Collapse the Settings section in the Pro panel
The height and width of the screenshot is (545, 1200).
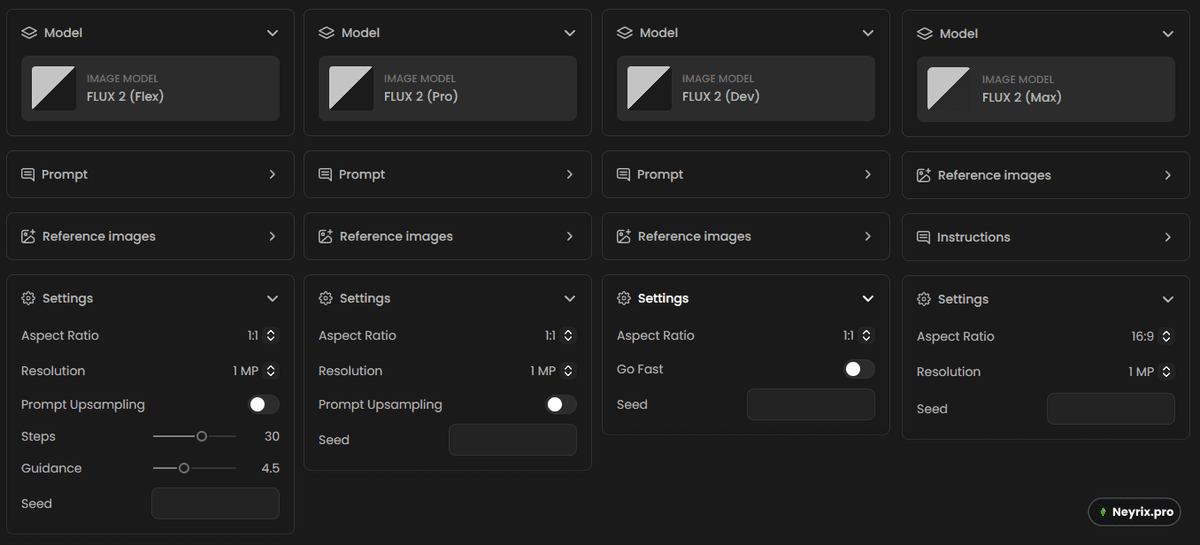click(569, 298)
